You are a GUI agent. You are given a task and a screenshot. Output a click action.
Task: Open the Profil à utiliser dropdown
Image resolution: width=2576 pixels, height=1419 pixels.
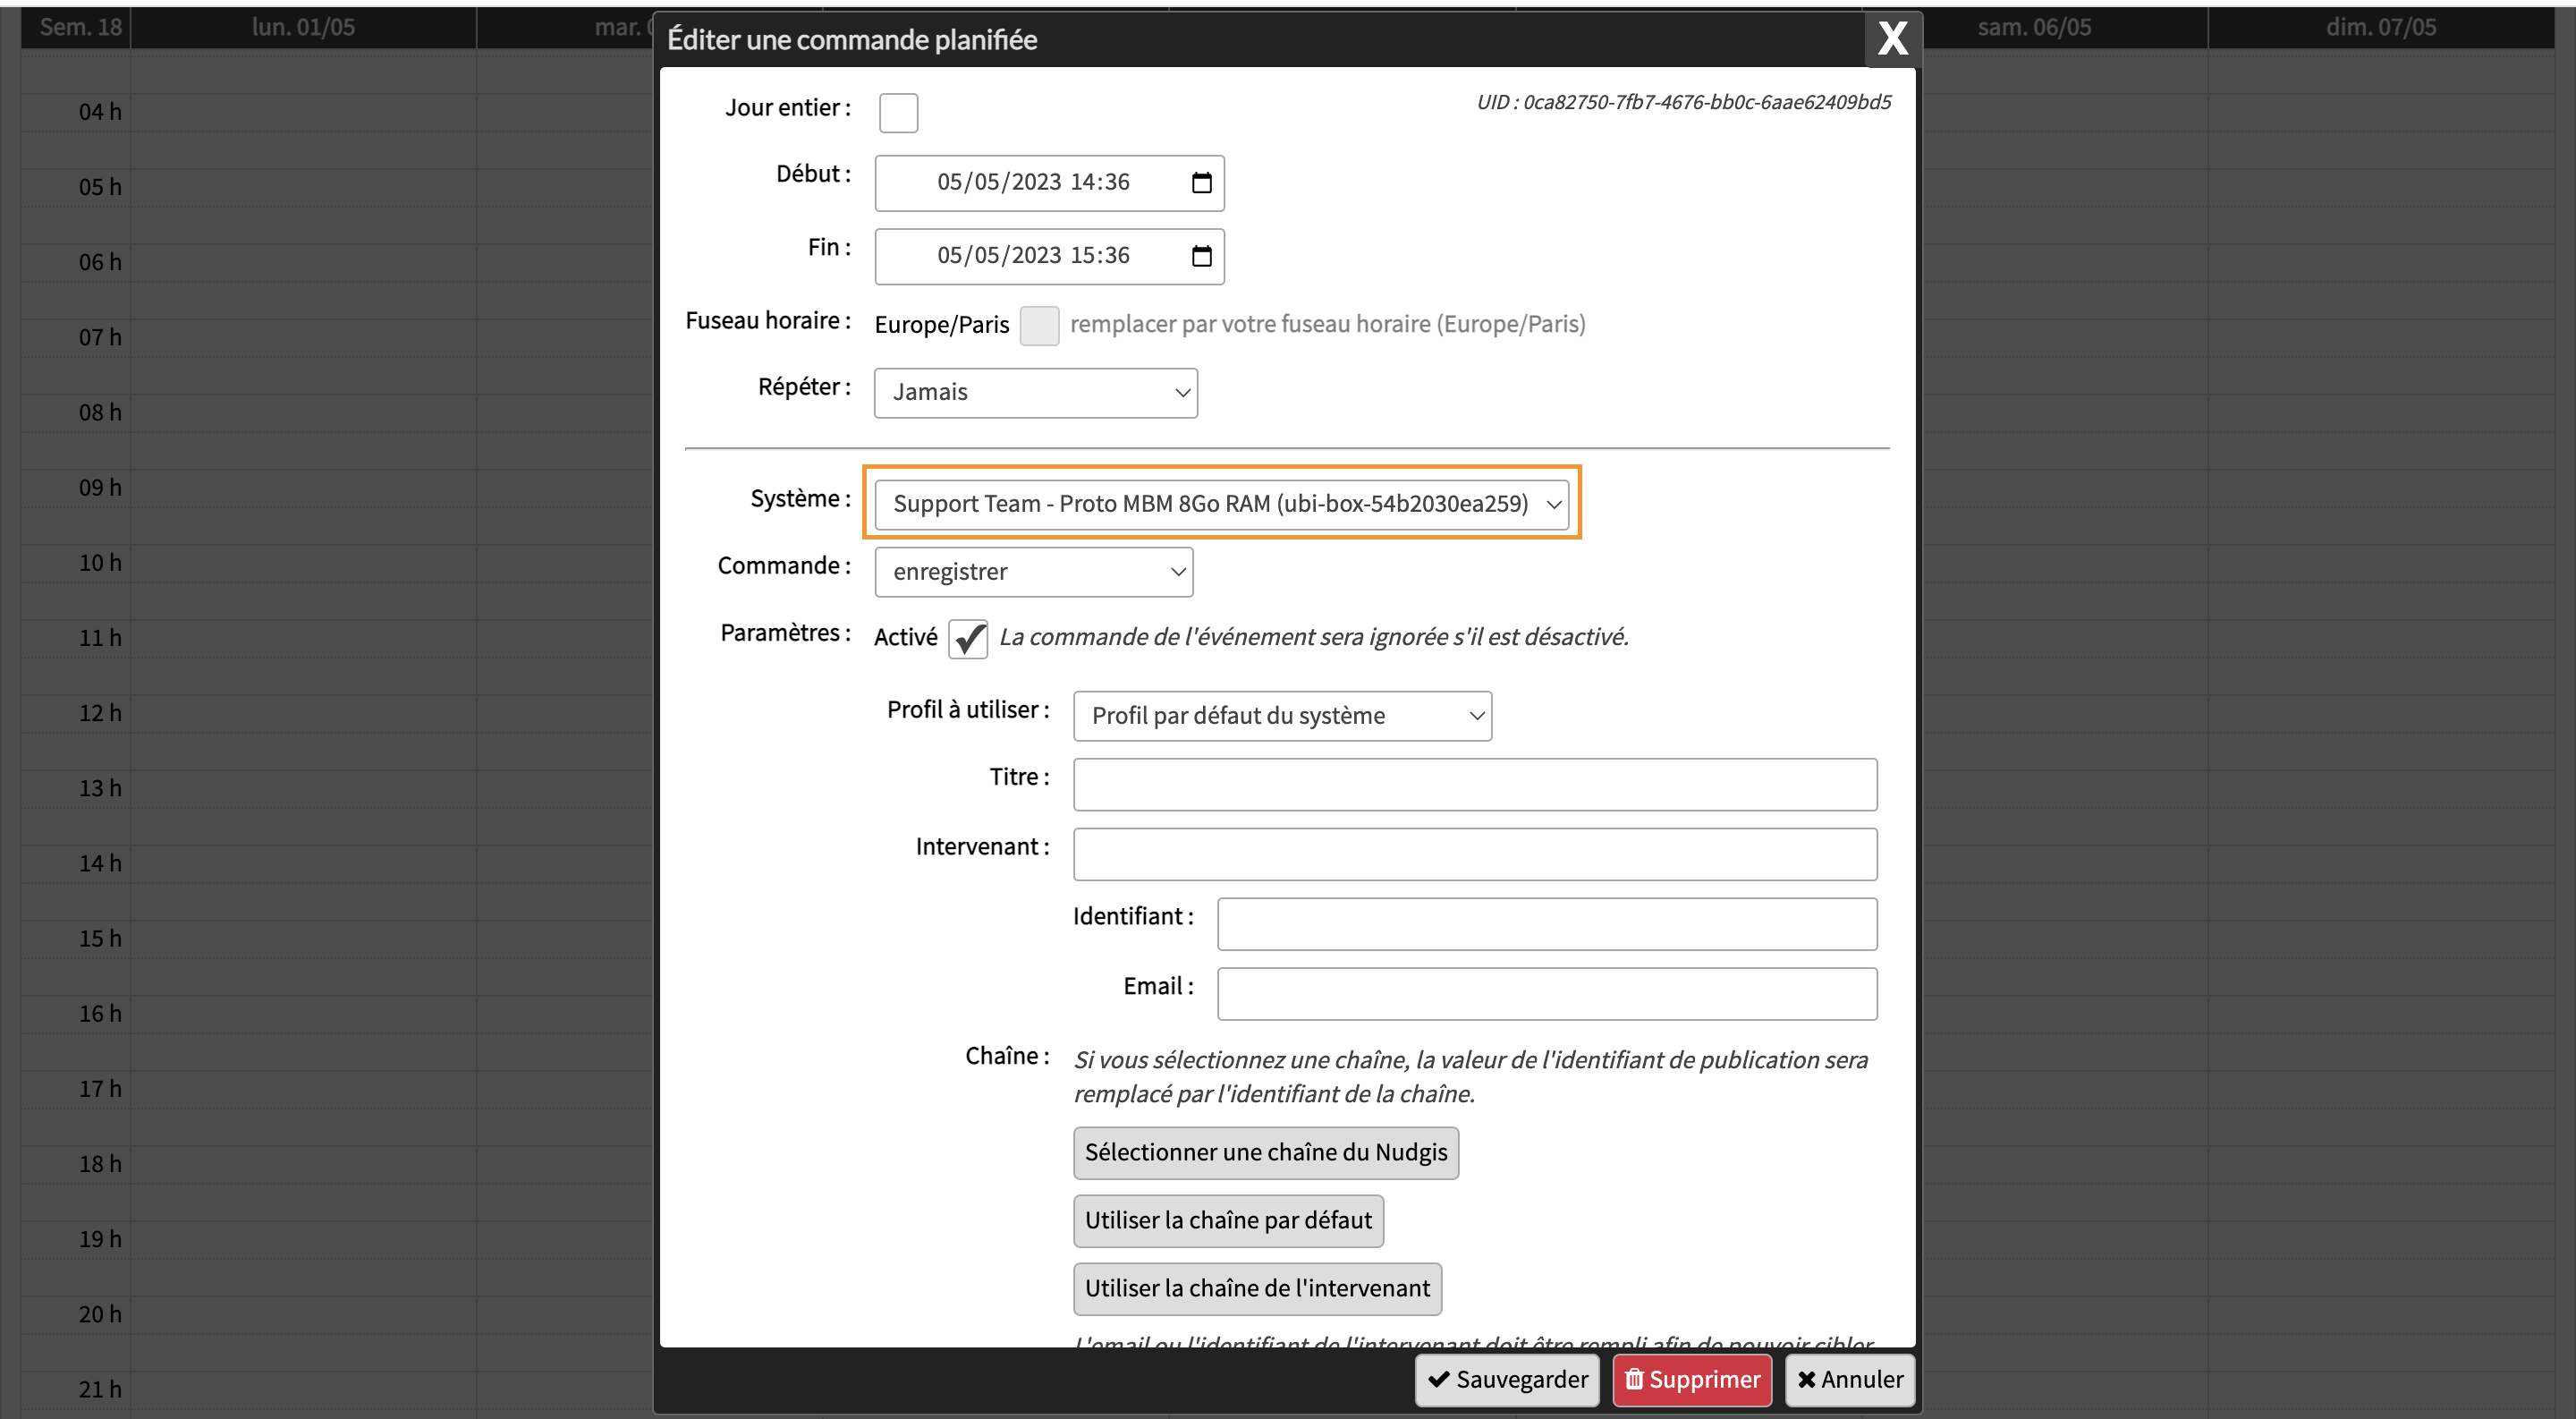(1282, 716)
